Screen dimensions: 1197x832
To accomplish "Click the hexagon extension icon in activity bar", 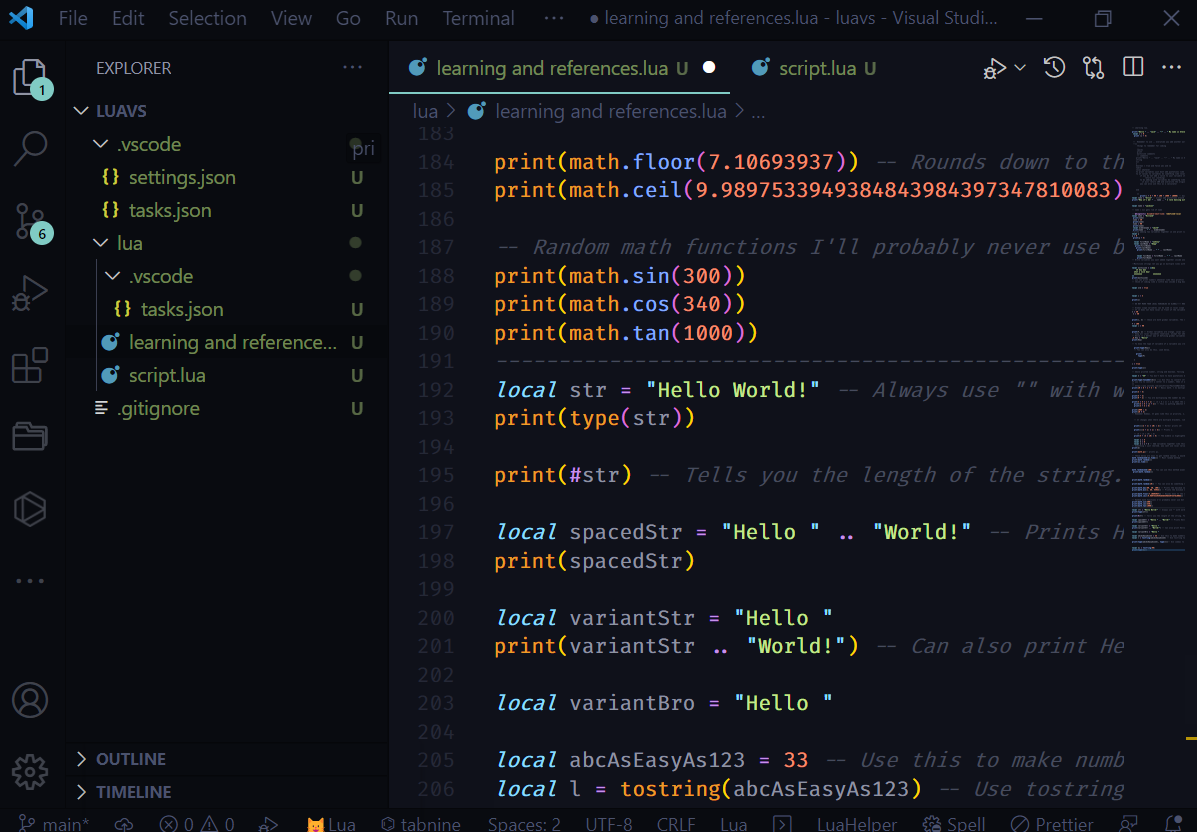I will pos(31,508).
